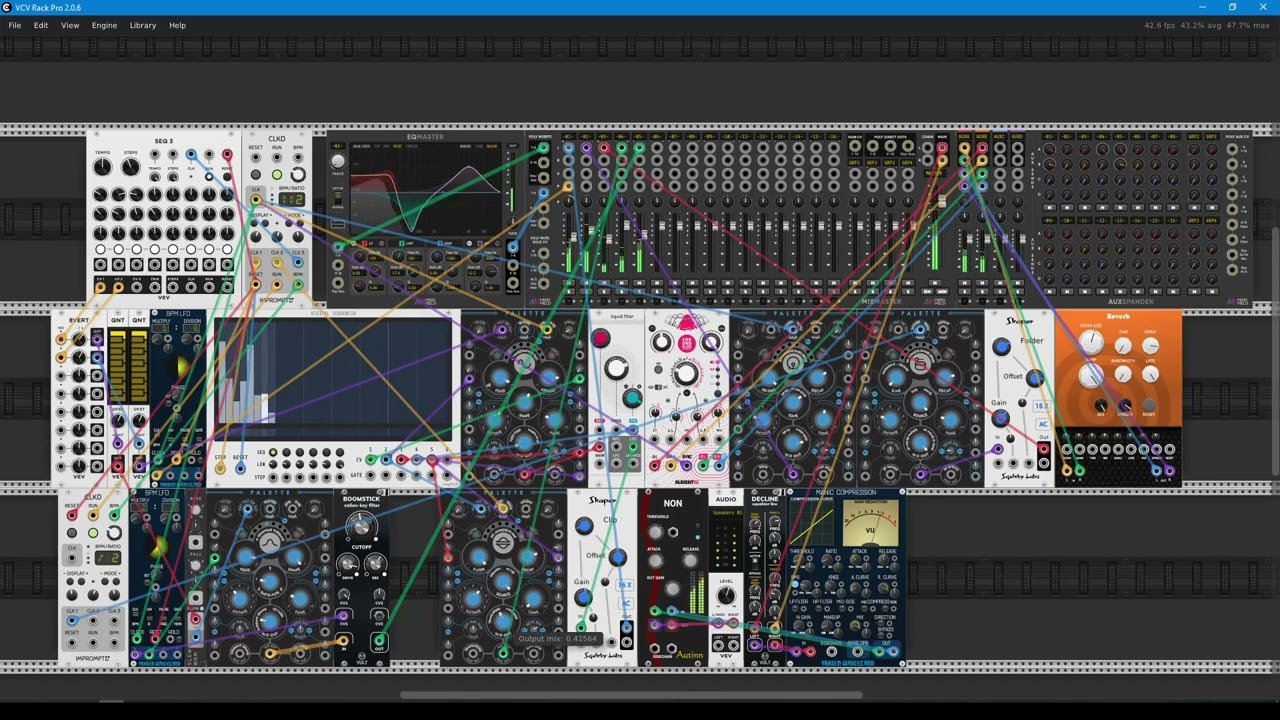The height and width of the screenshot is (720, 1280).
Task: Click large center knob on pink Chronoblob module
Action: [686, 373]
